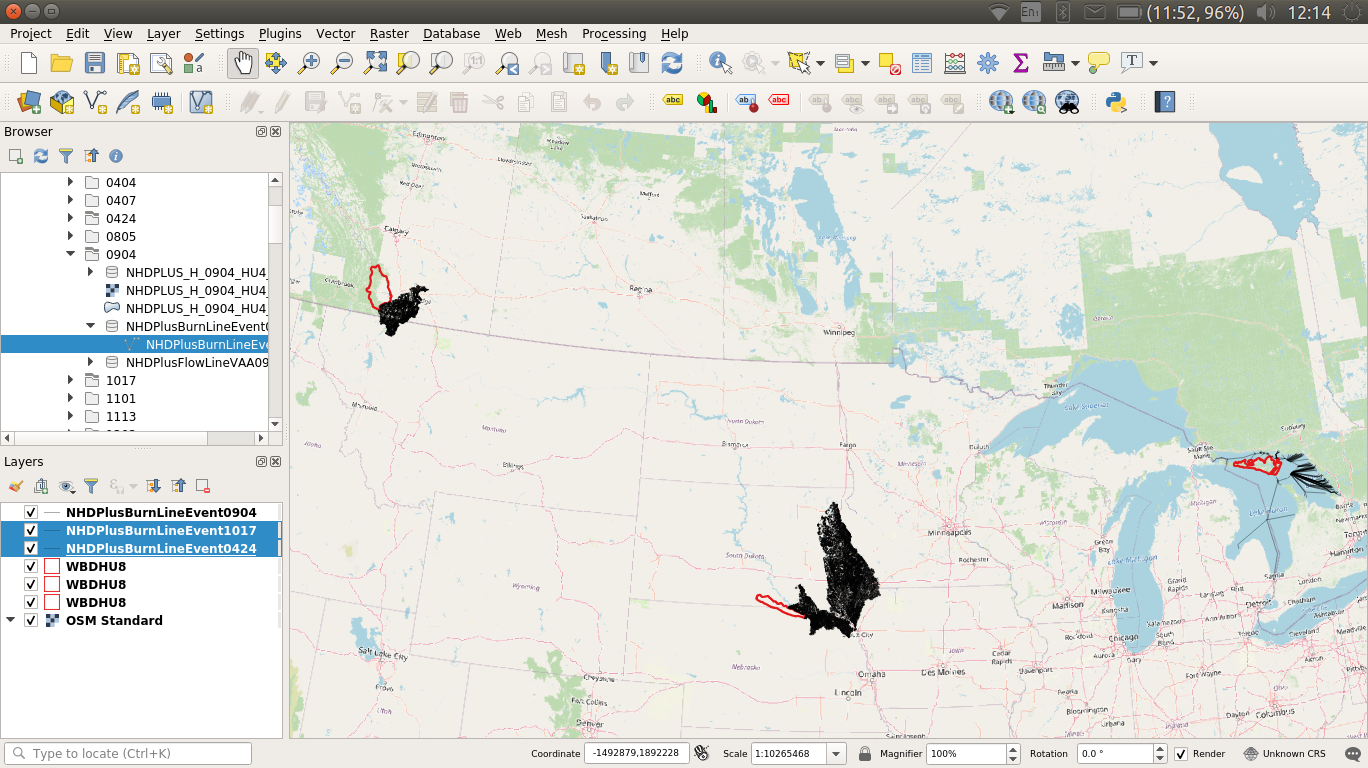Toggle the scale lock icon
Image resolution: width=1368 pixels, height=768 pixels.
pos(864,754)
